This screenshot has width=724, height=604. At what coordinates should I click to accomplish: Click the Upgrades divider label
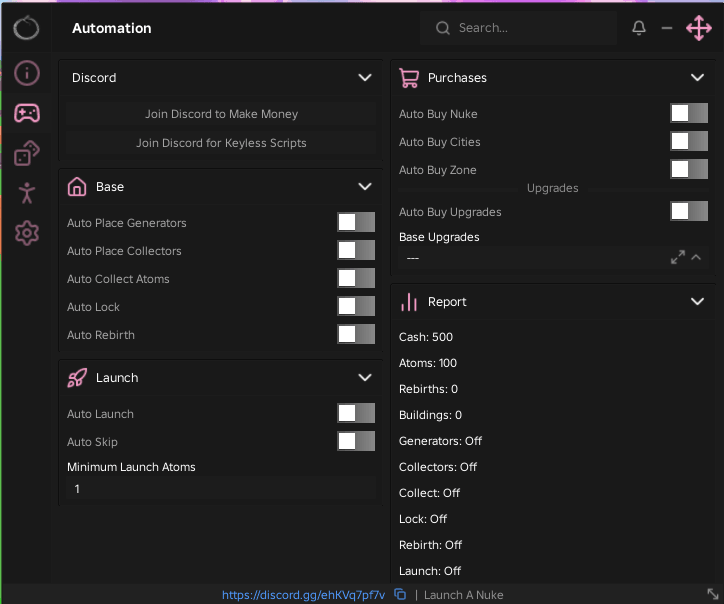pos(553,188)
